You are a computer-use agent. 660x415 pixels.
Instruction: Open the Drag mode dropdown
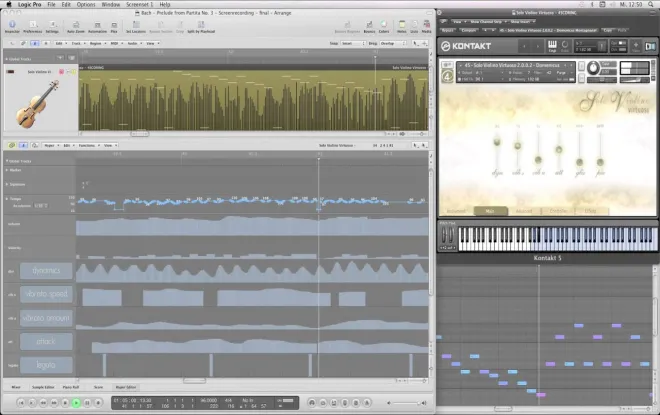[x=393, y=43]
